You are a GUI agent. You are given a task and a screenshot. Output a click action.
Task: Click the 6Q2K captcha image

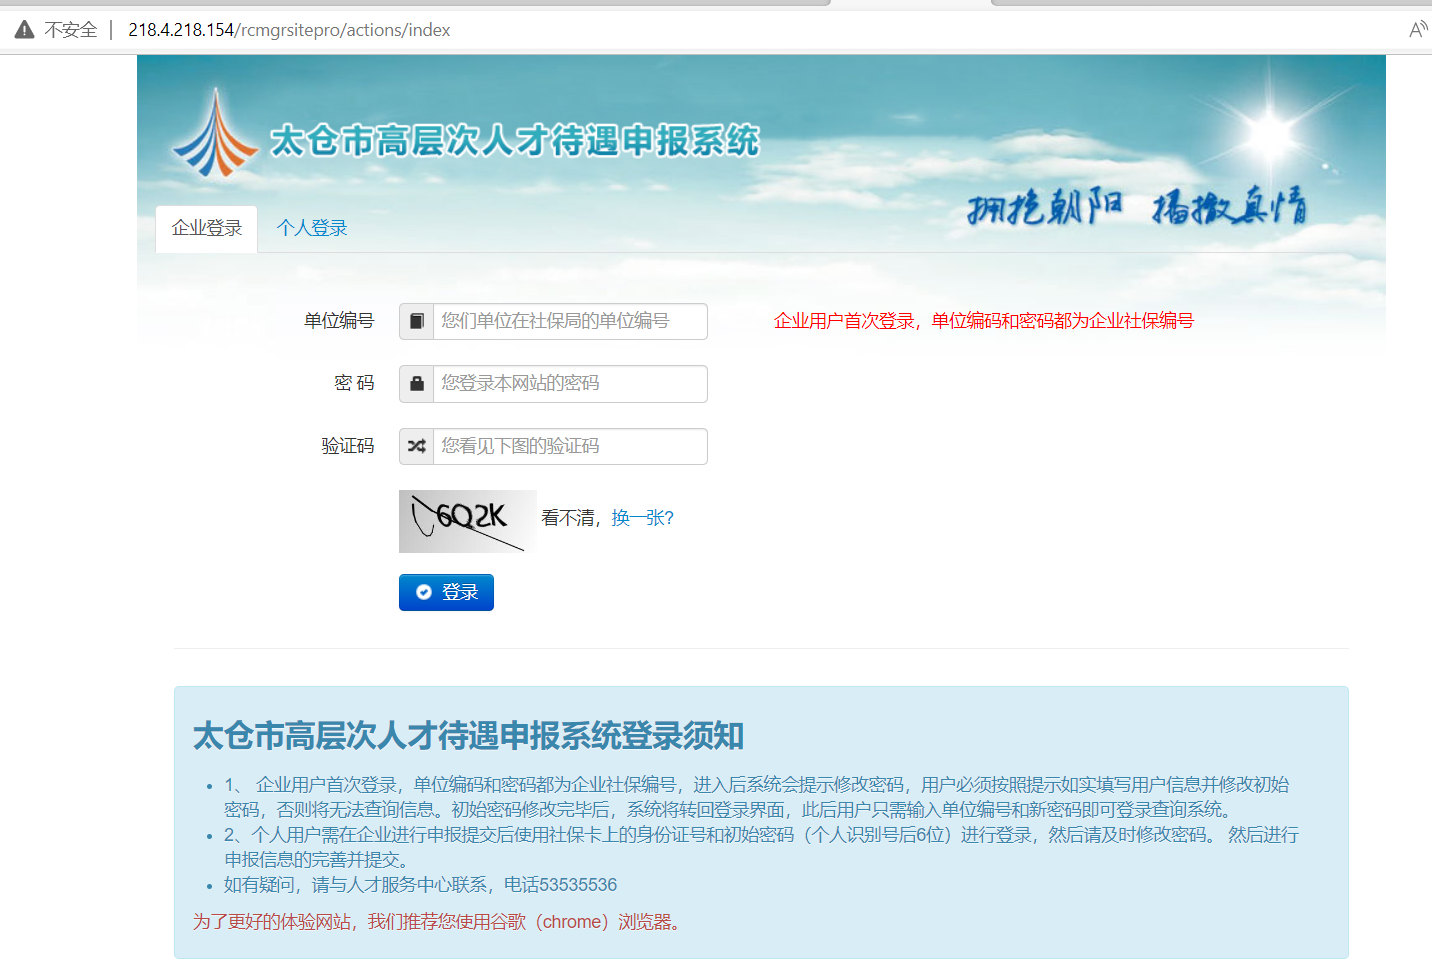pos(467,521)
